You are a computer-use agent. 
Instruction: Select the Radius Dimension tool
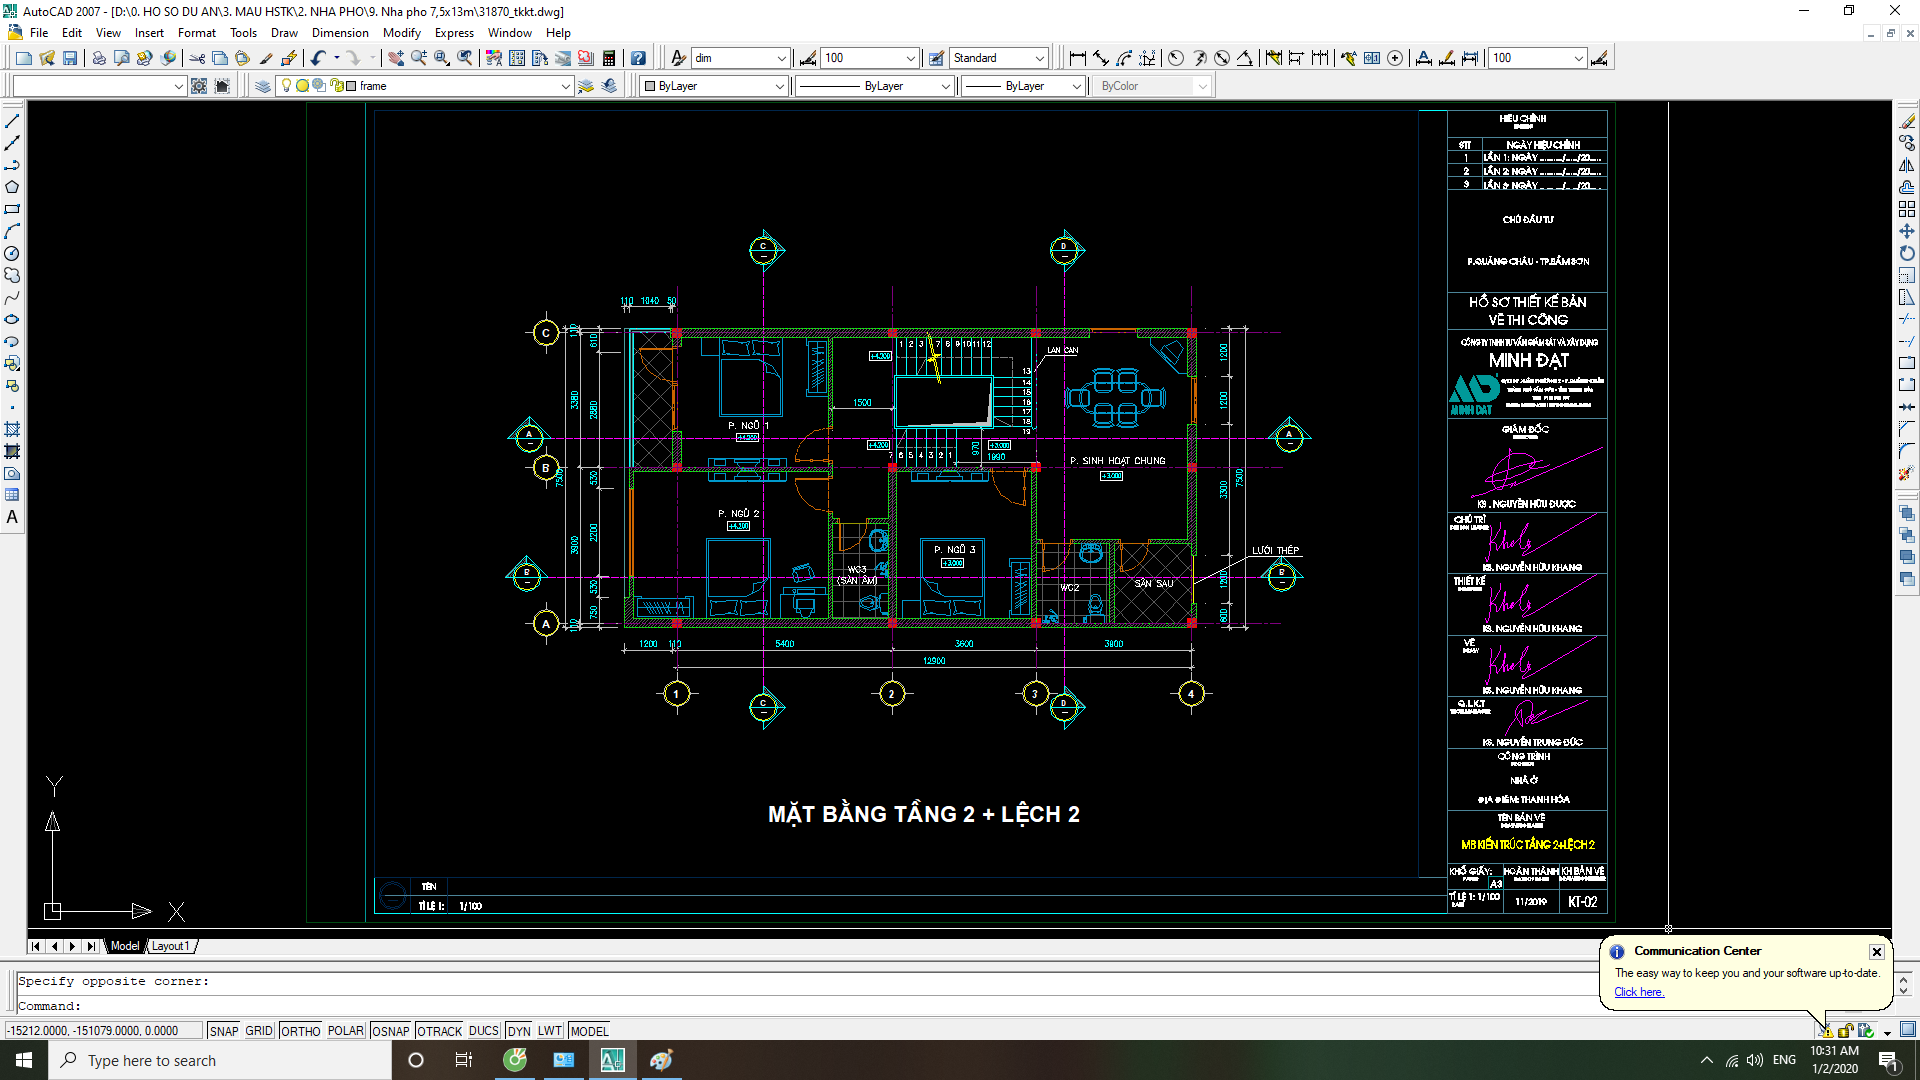pyautogui.click(x=1176, y=58)
